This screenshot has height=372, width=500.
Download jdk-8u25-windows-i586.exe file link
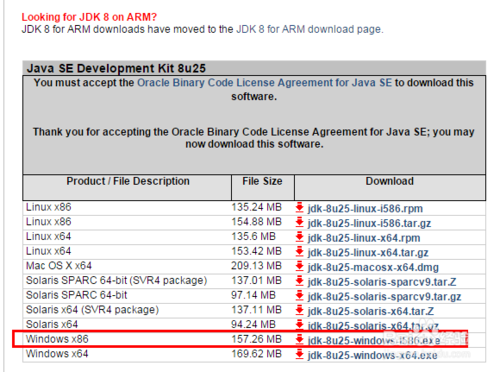tap(374, 341)
